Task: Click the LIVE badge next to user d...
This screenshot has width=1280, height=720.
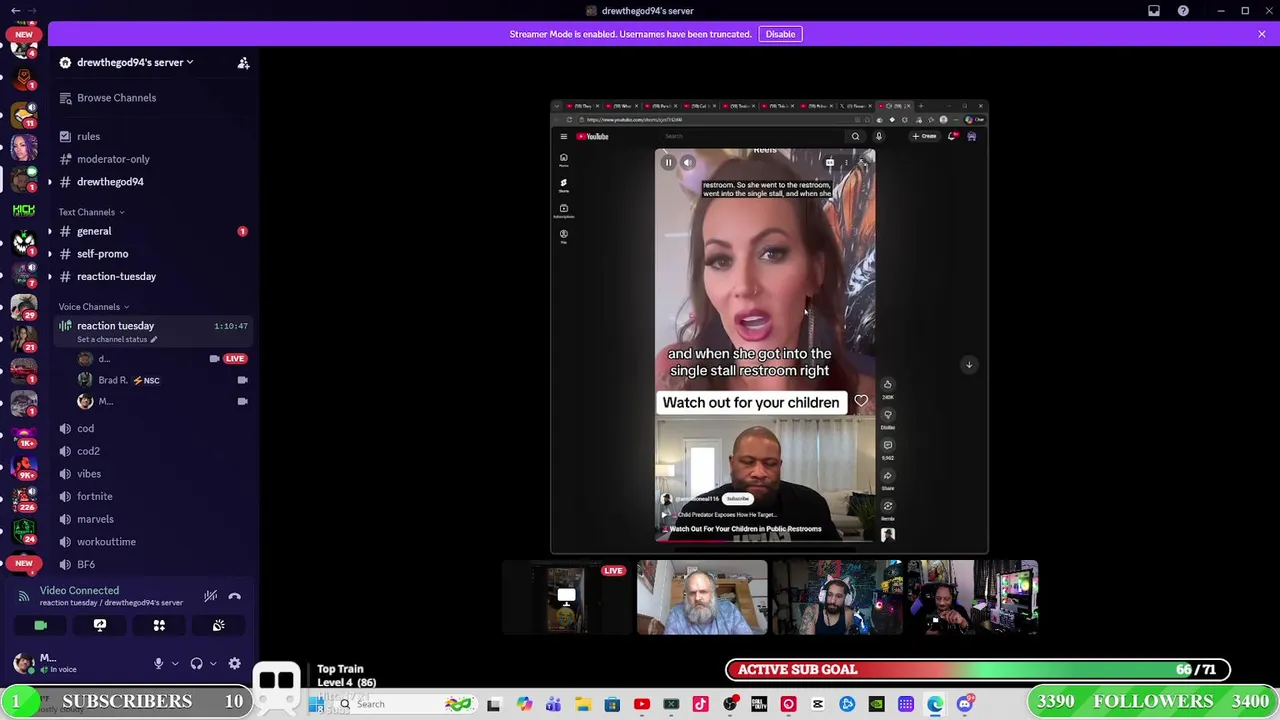Action: coord(235,358)
